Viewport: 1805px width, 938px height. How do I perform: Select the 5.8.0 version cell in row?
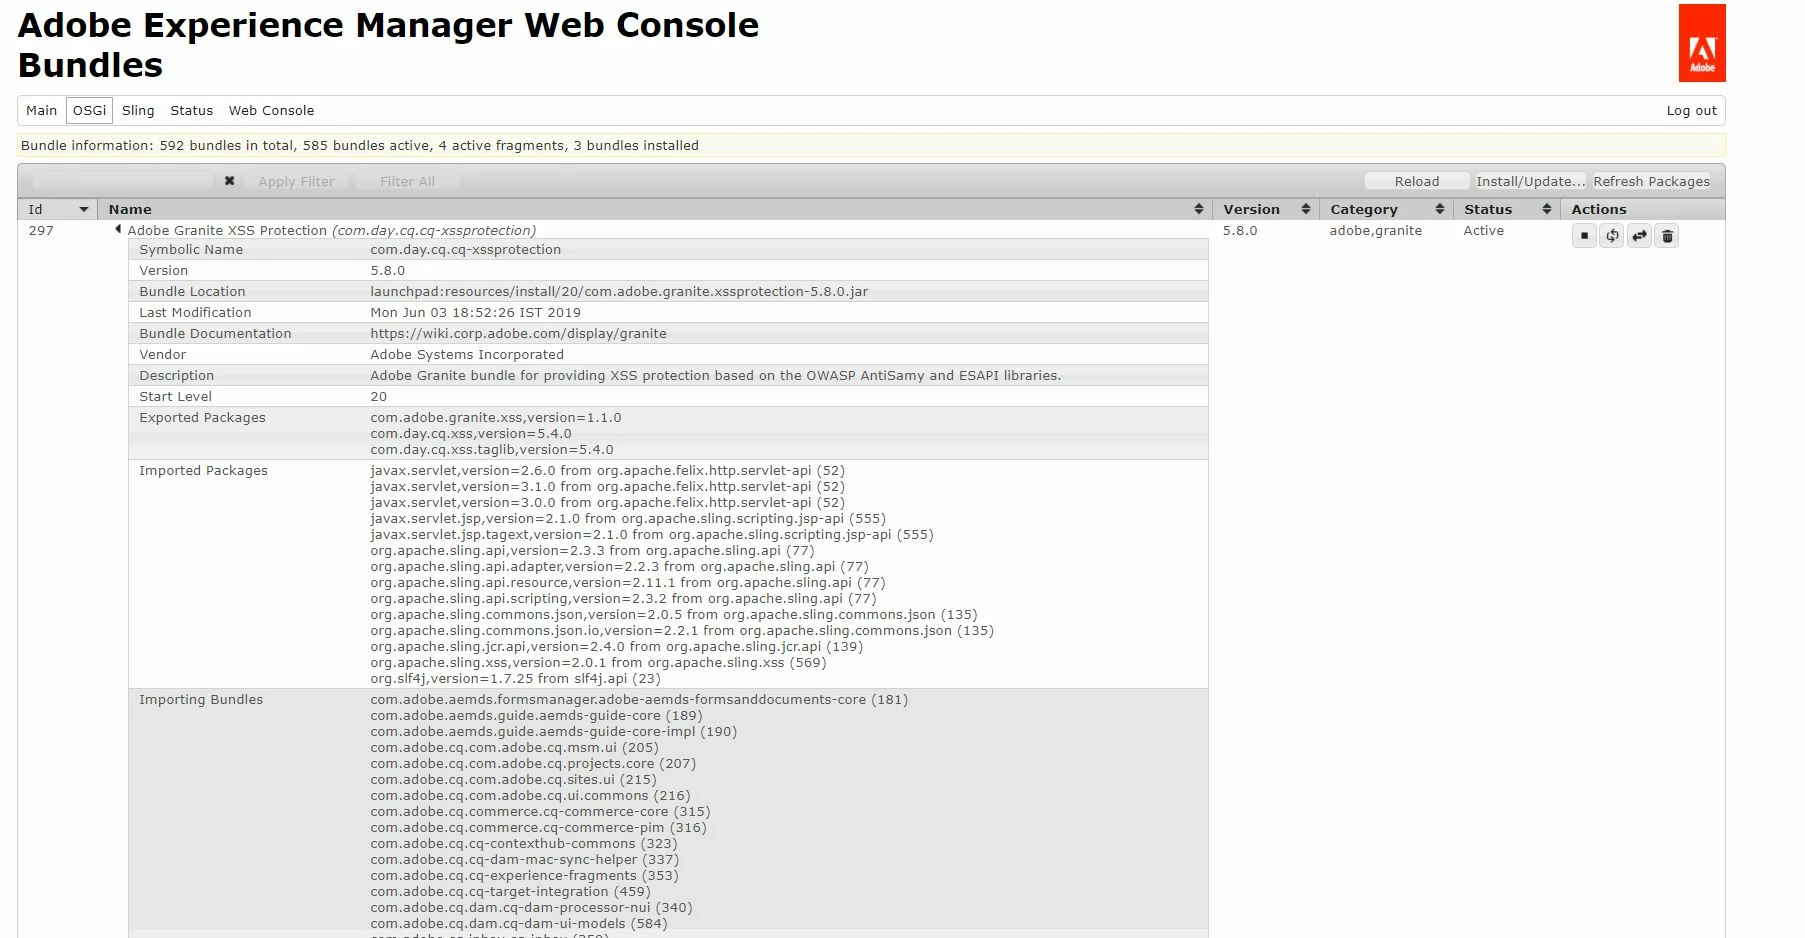pyautogui.click(x=1240, y=230)
